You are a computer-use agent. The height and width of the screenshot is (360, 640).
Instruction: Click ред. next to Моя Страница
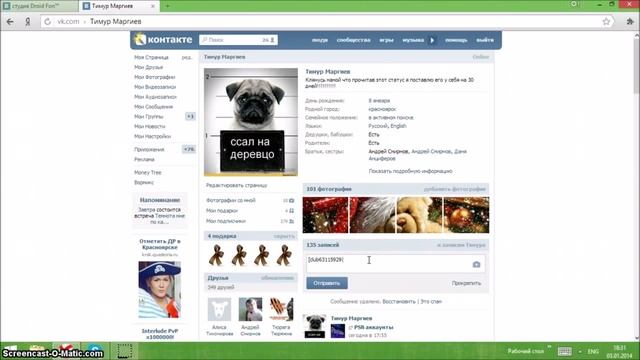coord(187,58)
